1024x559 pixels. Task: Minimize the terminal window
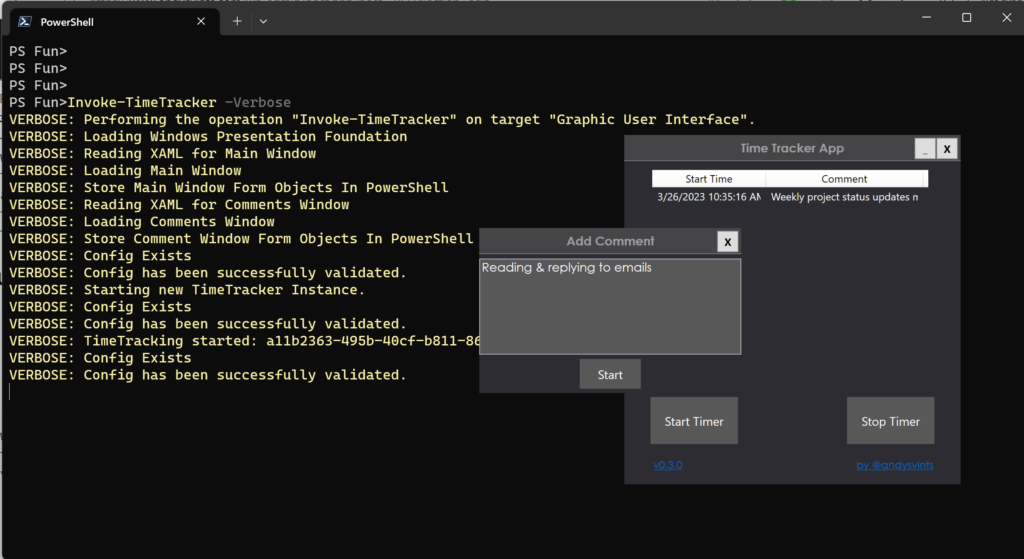(x=926, y=18)
